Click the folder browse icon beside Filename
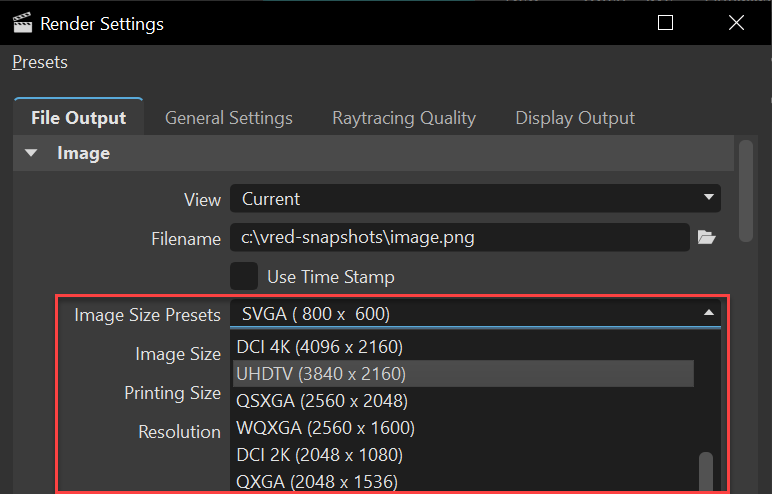Screen dimensions: 773x494 point(707,238)
